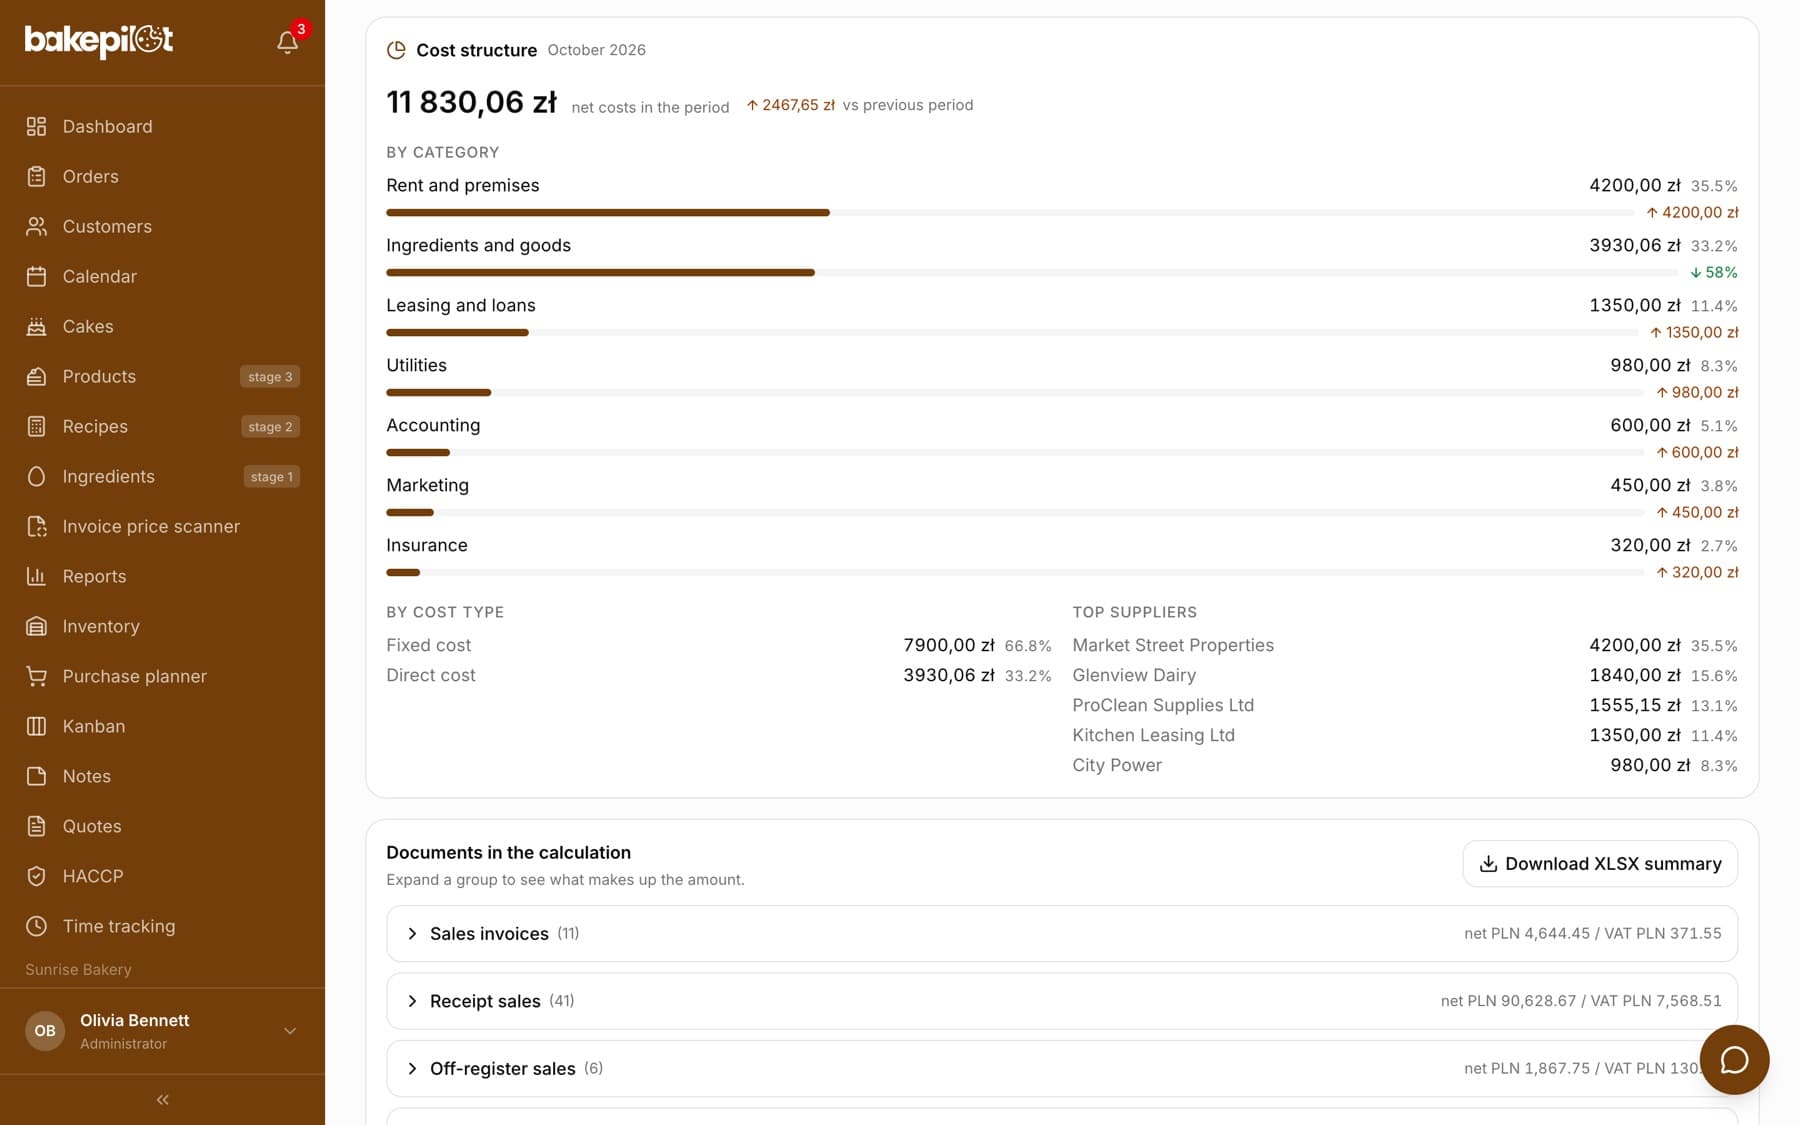The width and height of the screenshot is (1800, 1125).
Task: Click the Customers people icon
Action: click(37, 226)
